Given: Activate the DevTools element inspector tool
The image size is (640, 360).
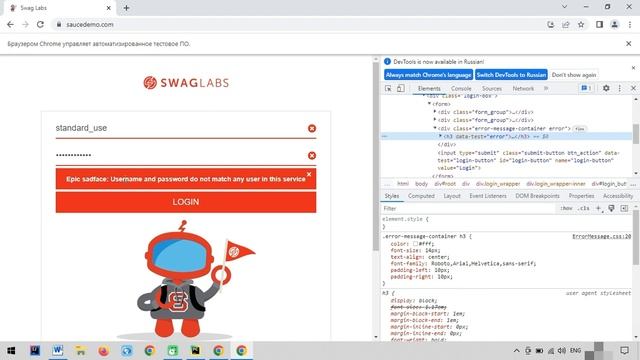Looking at the screenshot, I should (x=388, y=88).
